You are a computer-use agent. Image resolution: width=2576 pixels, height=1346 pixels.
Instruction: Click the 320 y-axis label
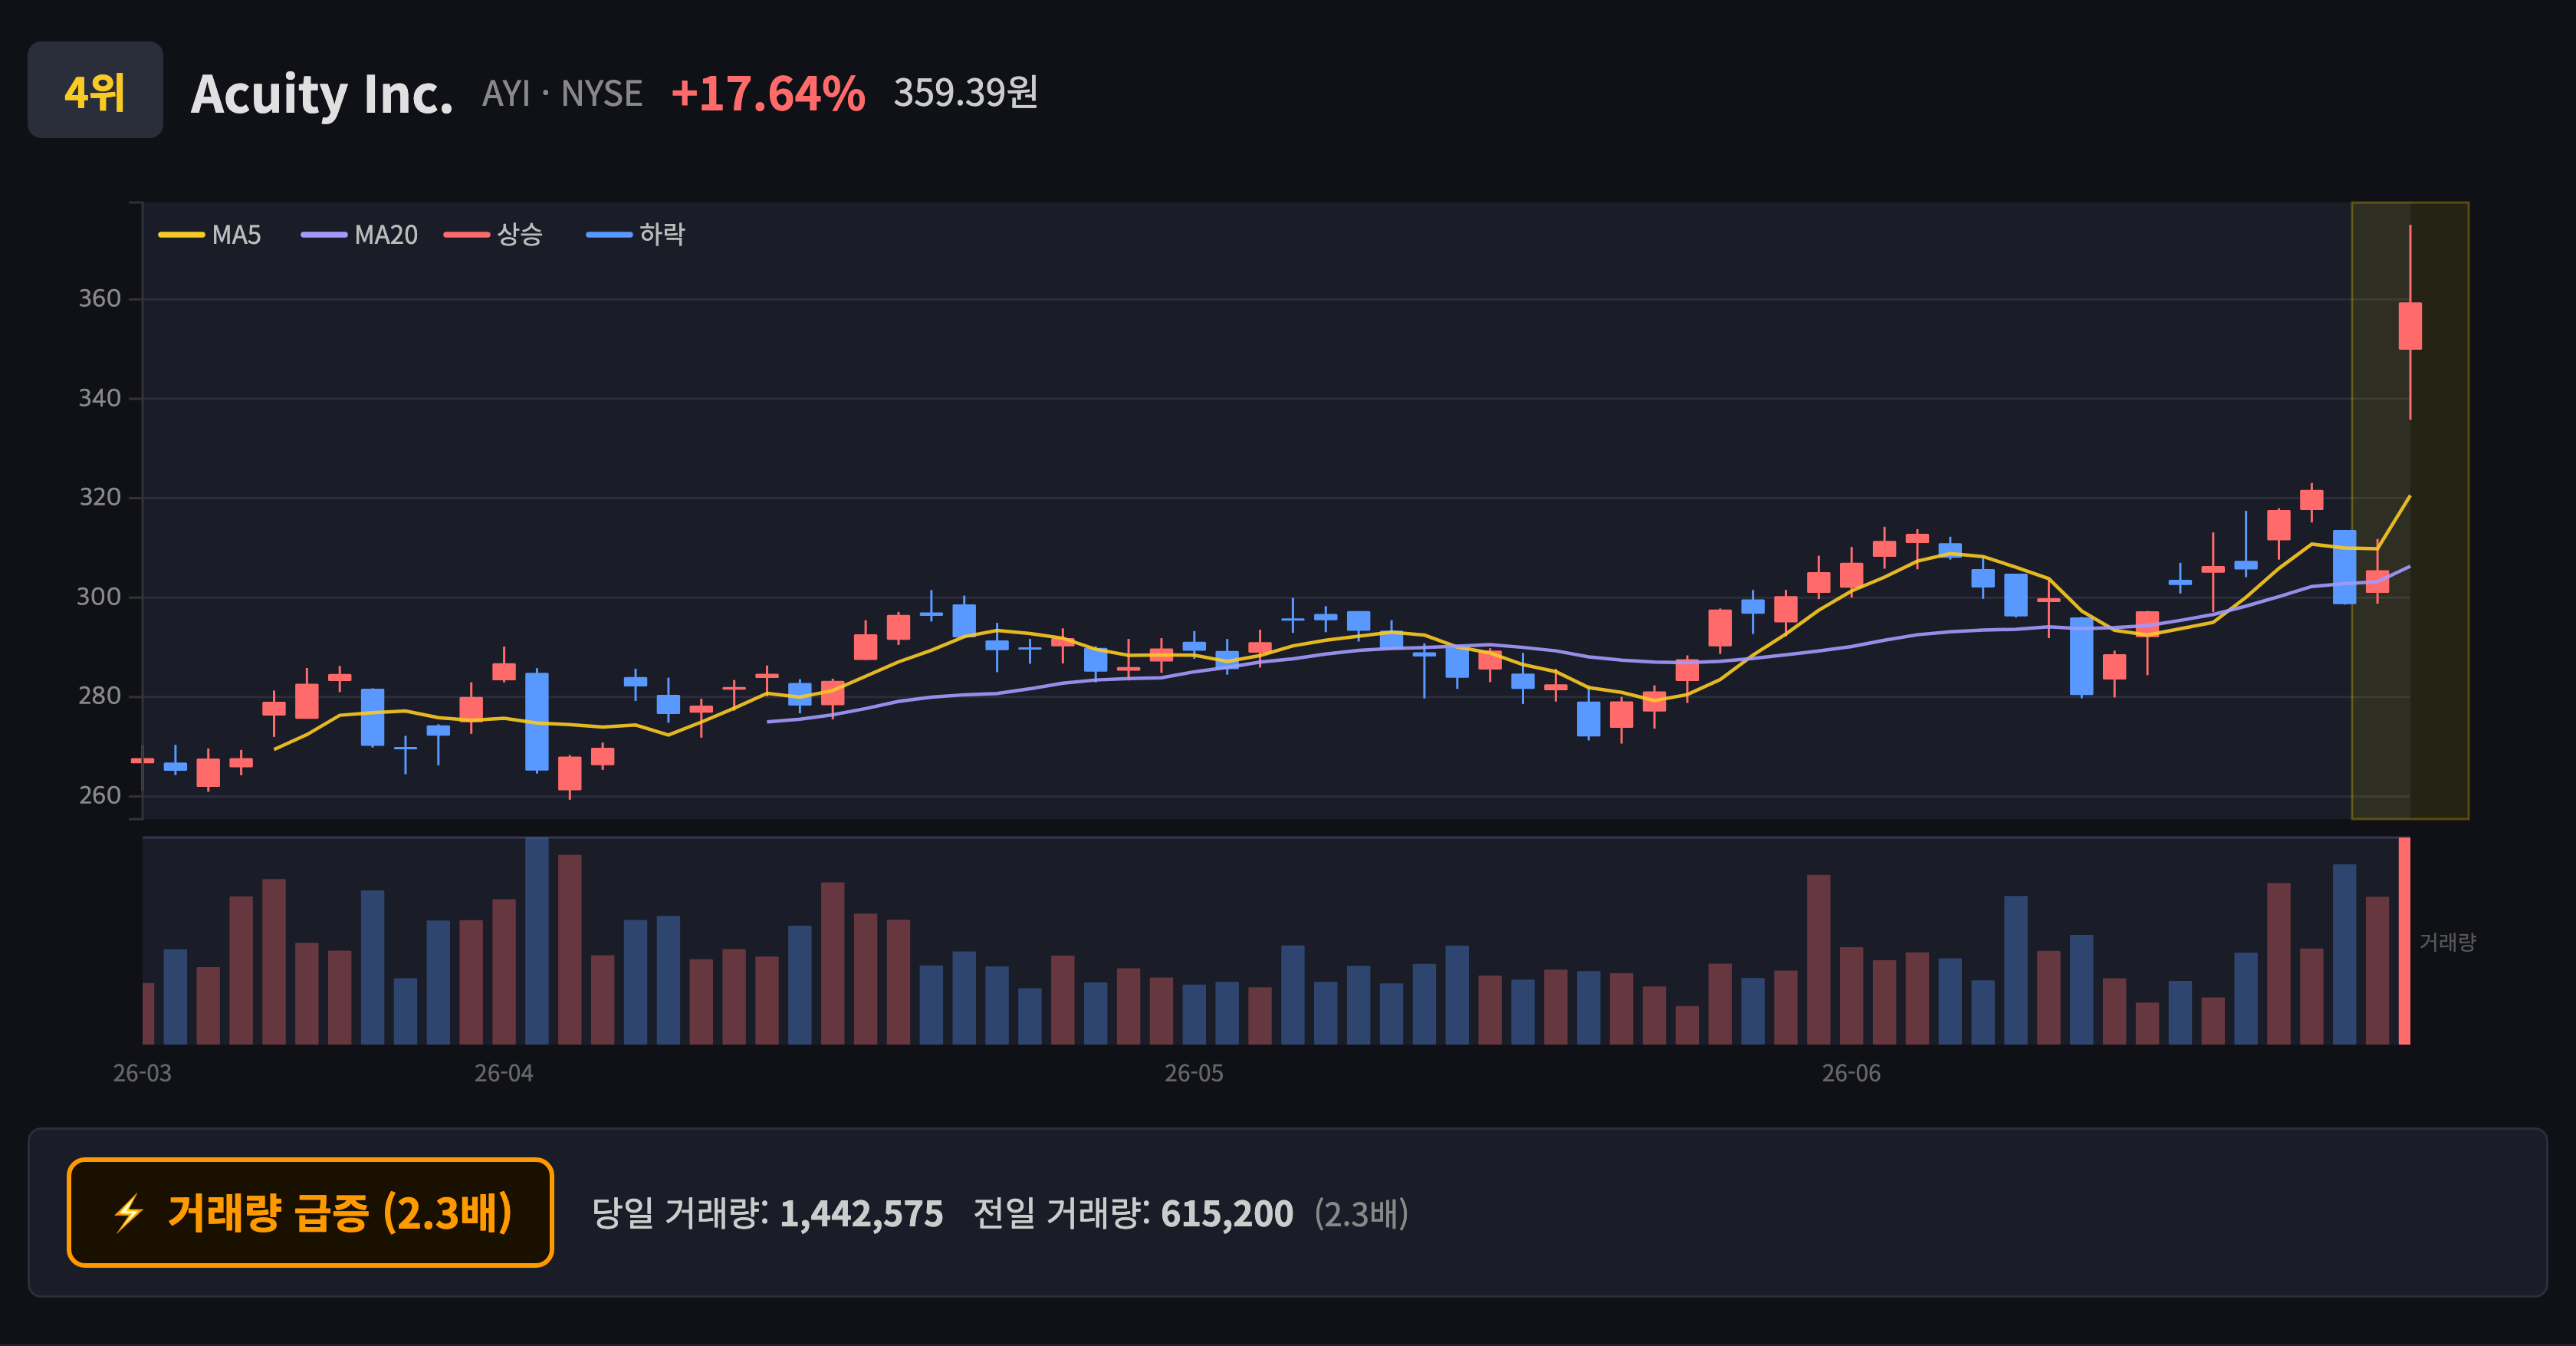pos(100,497)
